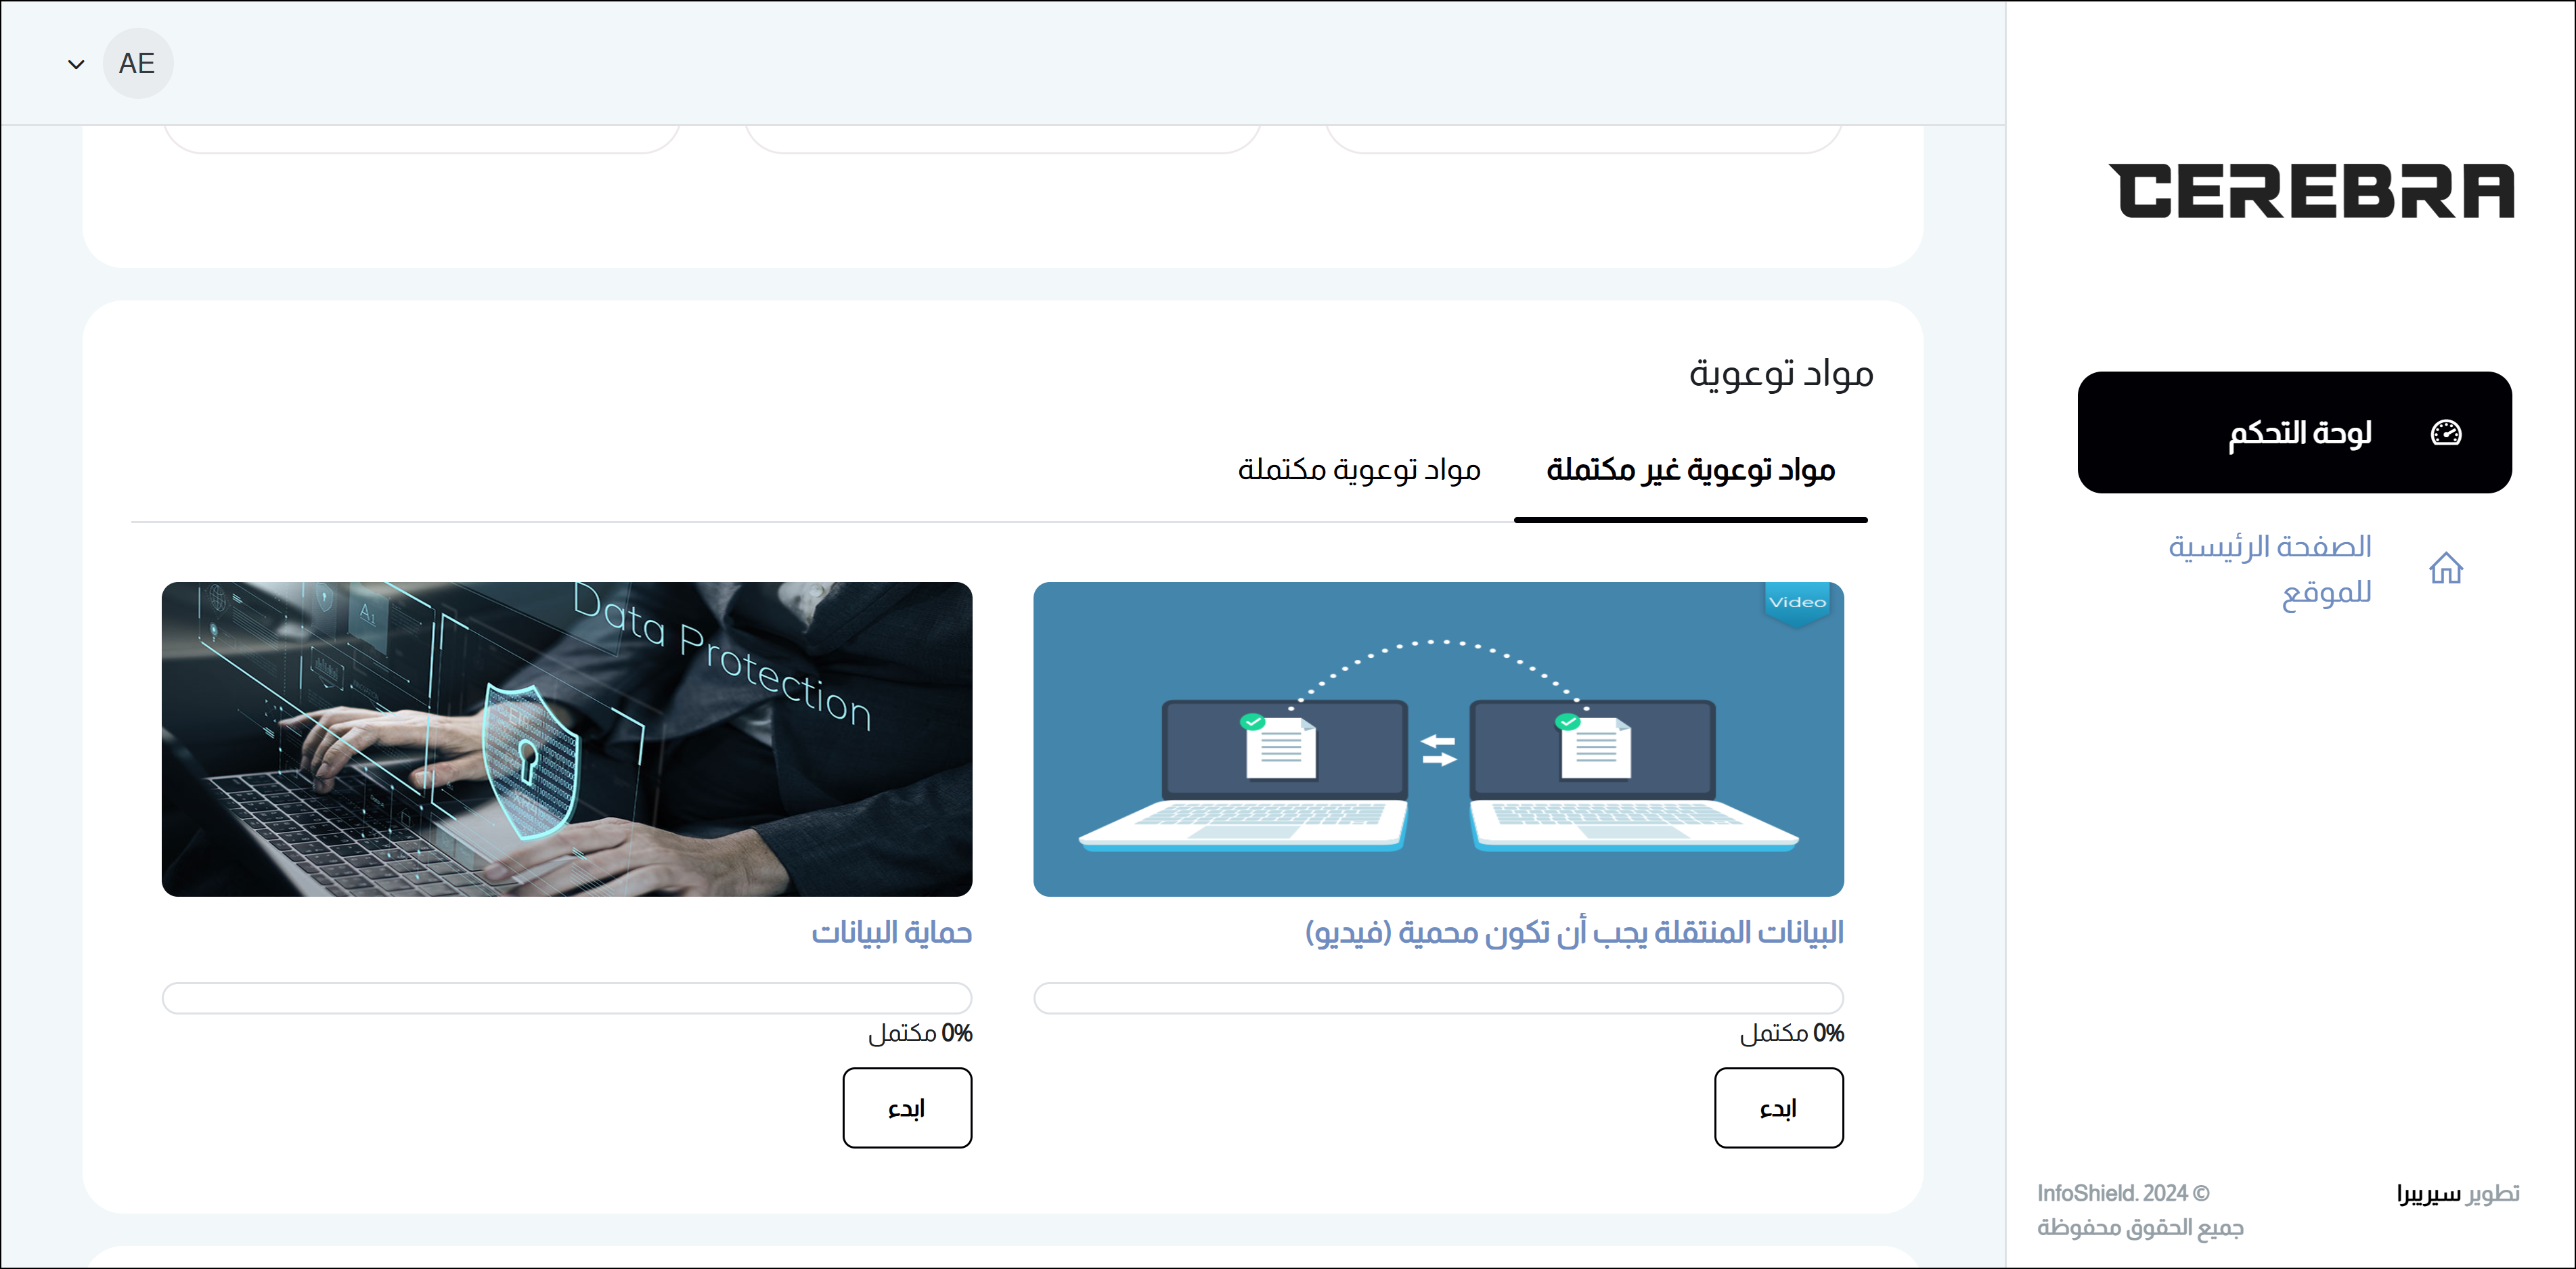Click progress bar of video course
This screenshot has height=1269, width=2576.
1438,998
